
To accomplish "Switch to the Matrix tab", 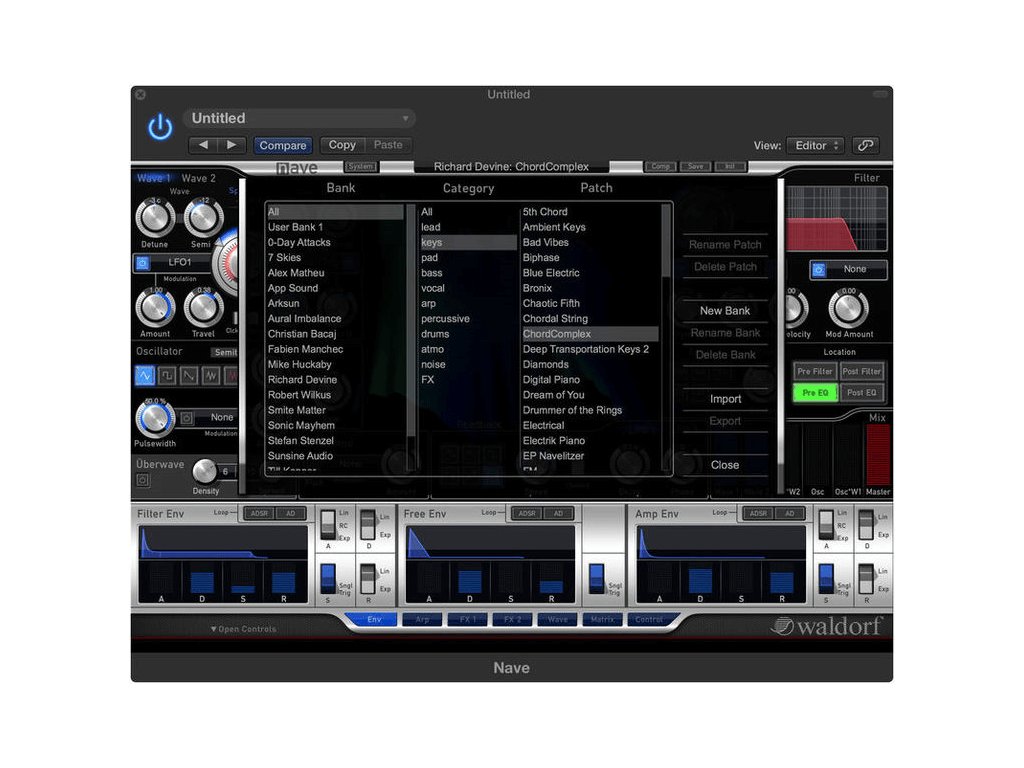I will tap(602, 619).
